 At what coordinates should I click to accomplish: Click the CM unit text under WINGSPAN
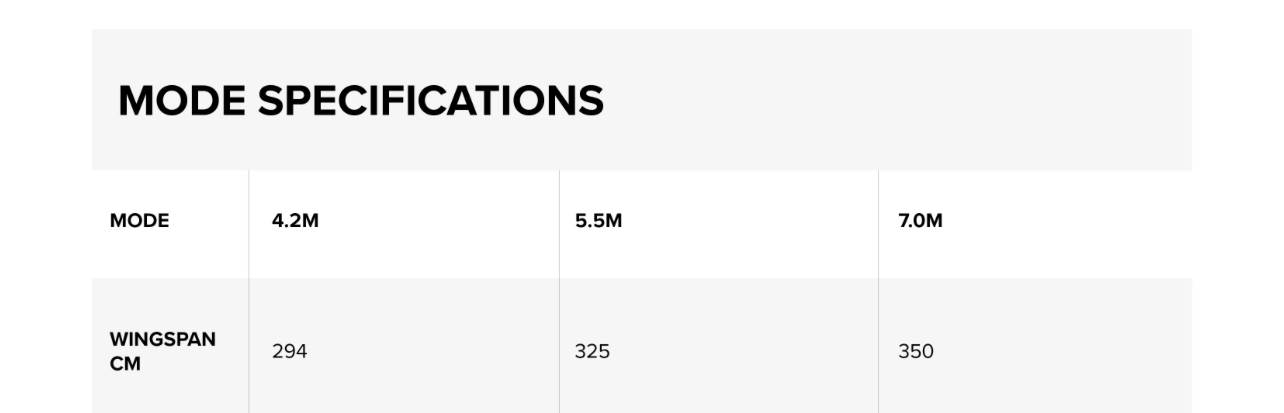click(125, 364)
